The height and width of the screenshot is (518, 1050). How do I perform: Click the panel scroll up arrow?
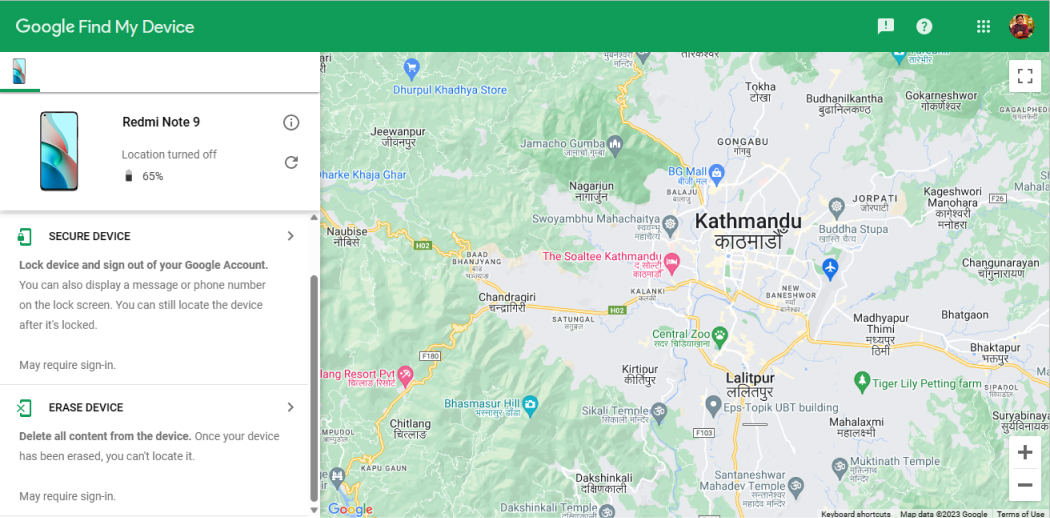coord(314,218)
